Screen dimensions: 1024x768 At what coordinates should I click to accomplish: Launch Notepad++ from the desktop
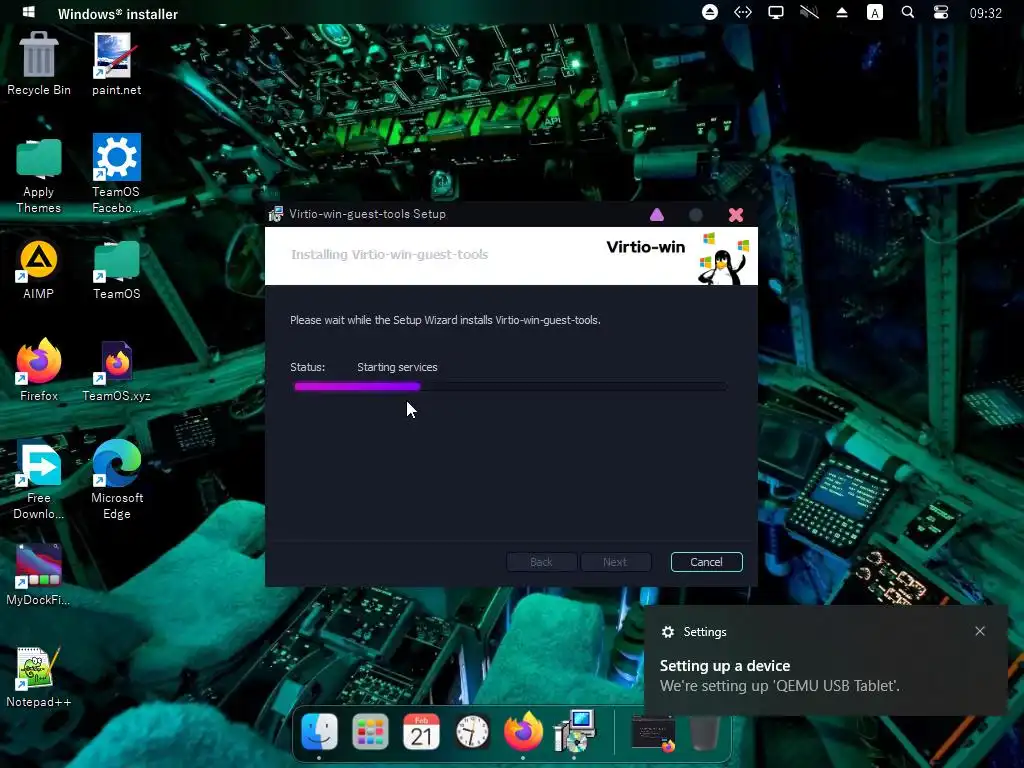click(x=39, y=677)
